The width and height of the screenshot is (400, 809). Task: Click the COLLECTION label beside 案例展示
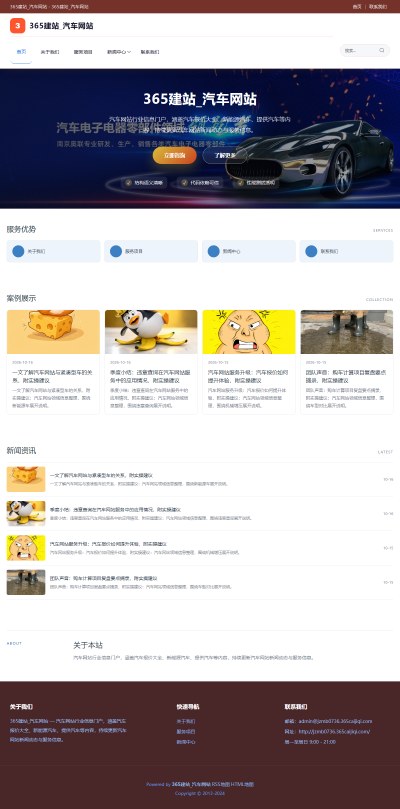pos(379,300)
